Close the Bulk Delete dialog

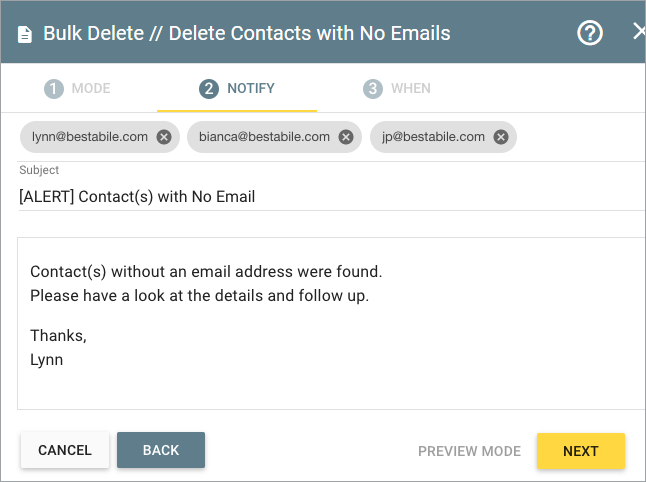click(x=639, y=31)
